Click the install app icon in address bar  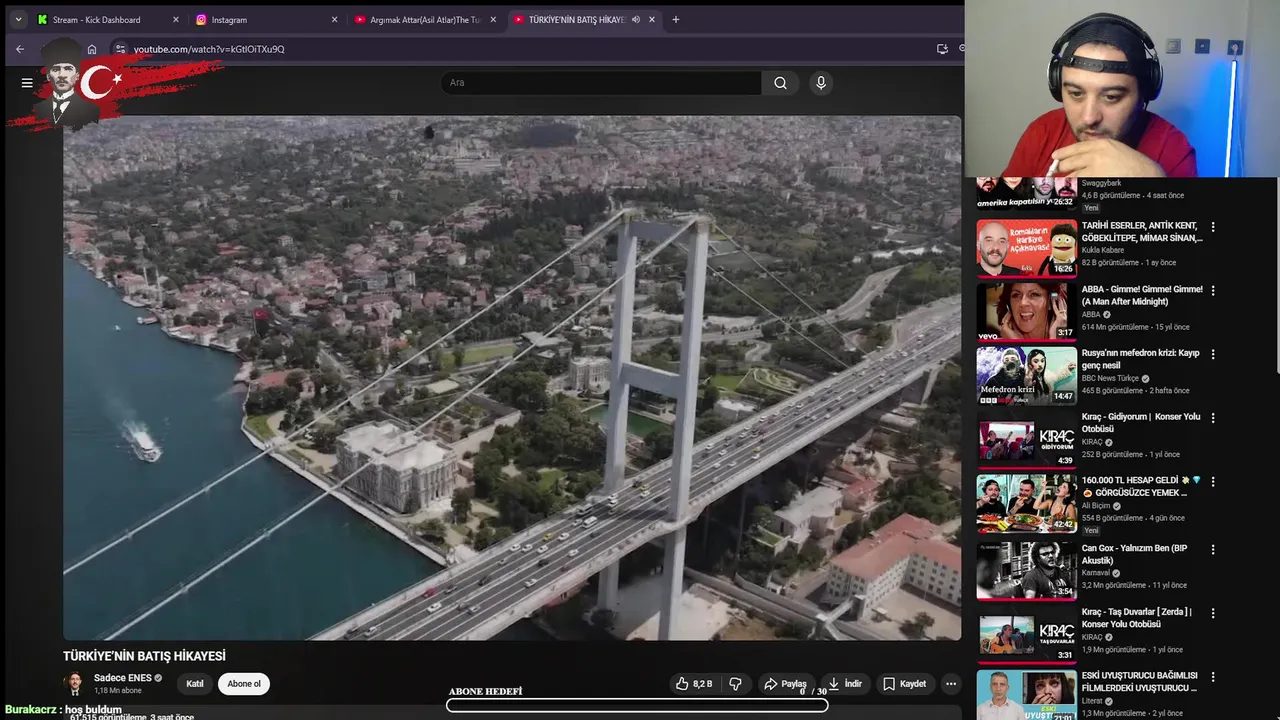coord(942,49)
